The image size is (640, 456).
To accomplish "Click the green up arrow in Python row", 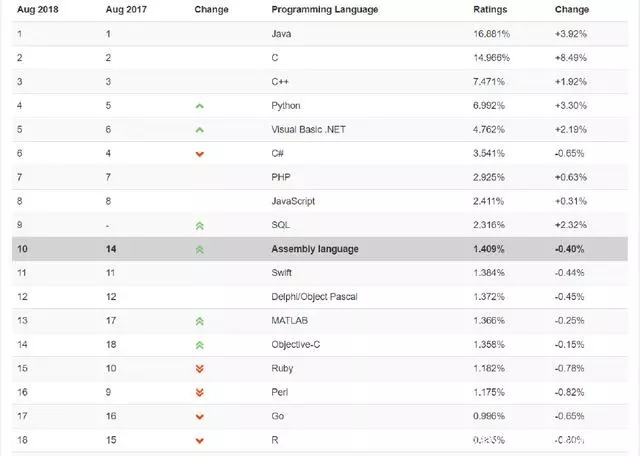I will [x=199, y=106].
